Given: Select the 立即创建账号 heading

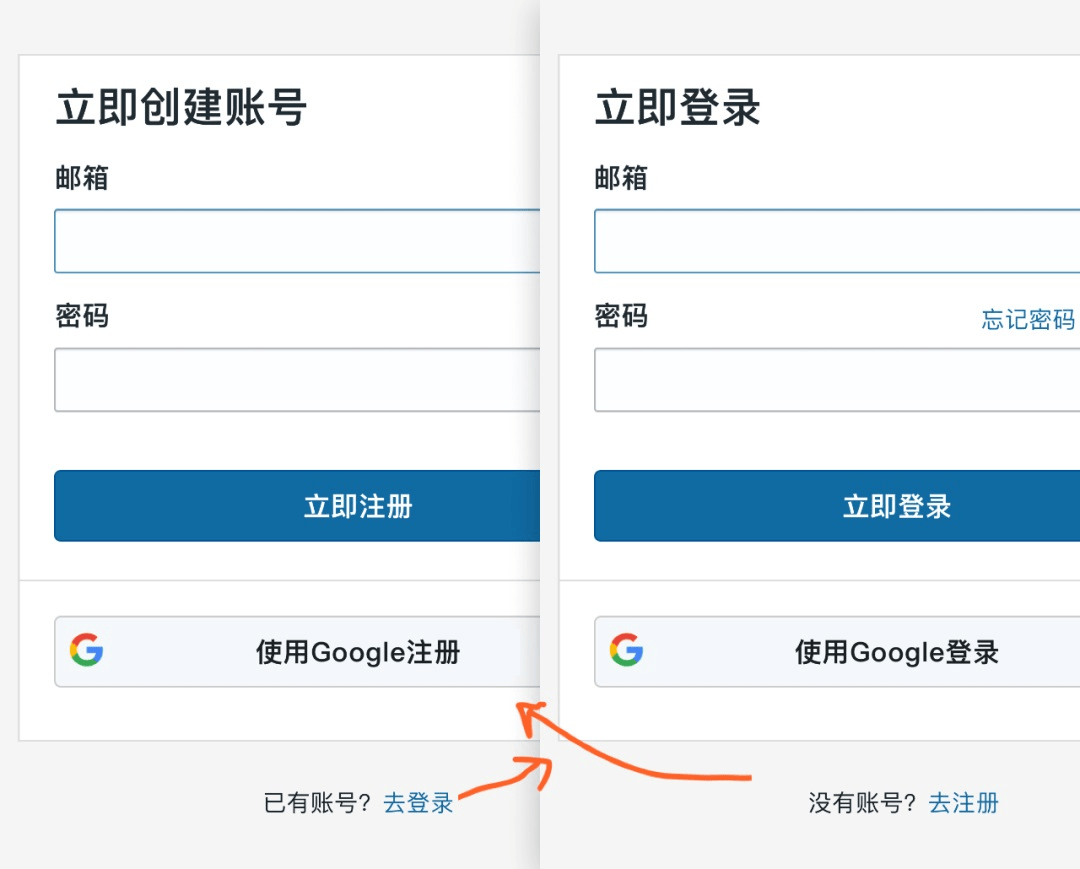Looking at the screenshot, I should [x=181, y=108].
